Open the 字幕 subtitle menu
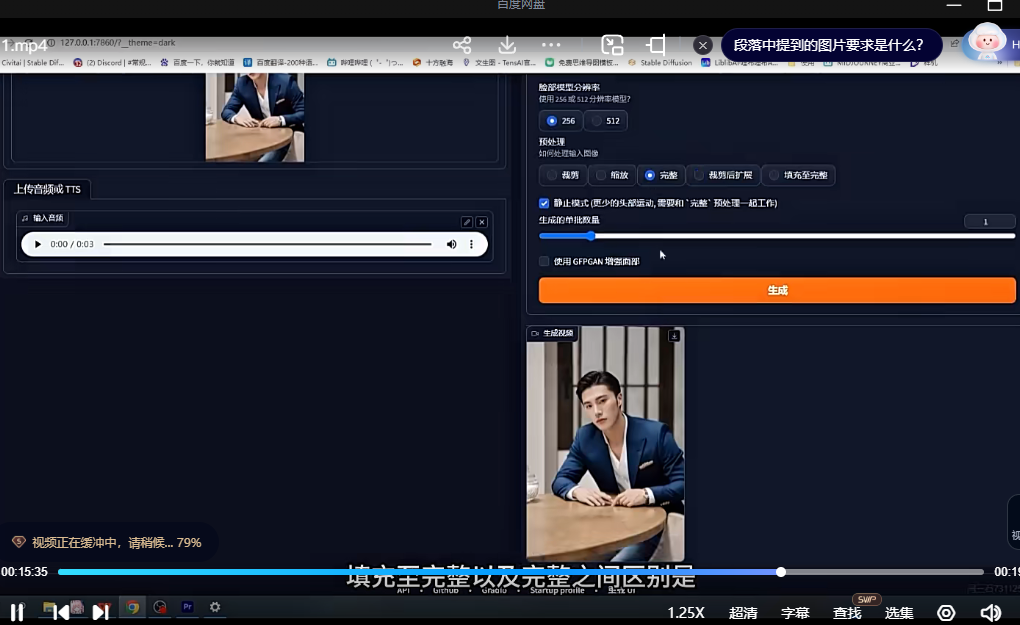 [x=795, y=613]
